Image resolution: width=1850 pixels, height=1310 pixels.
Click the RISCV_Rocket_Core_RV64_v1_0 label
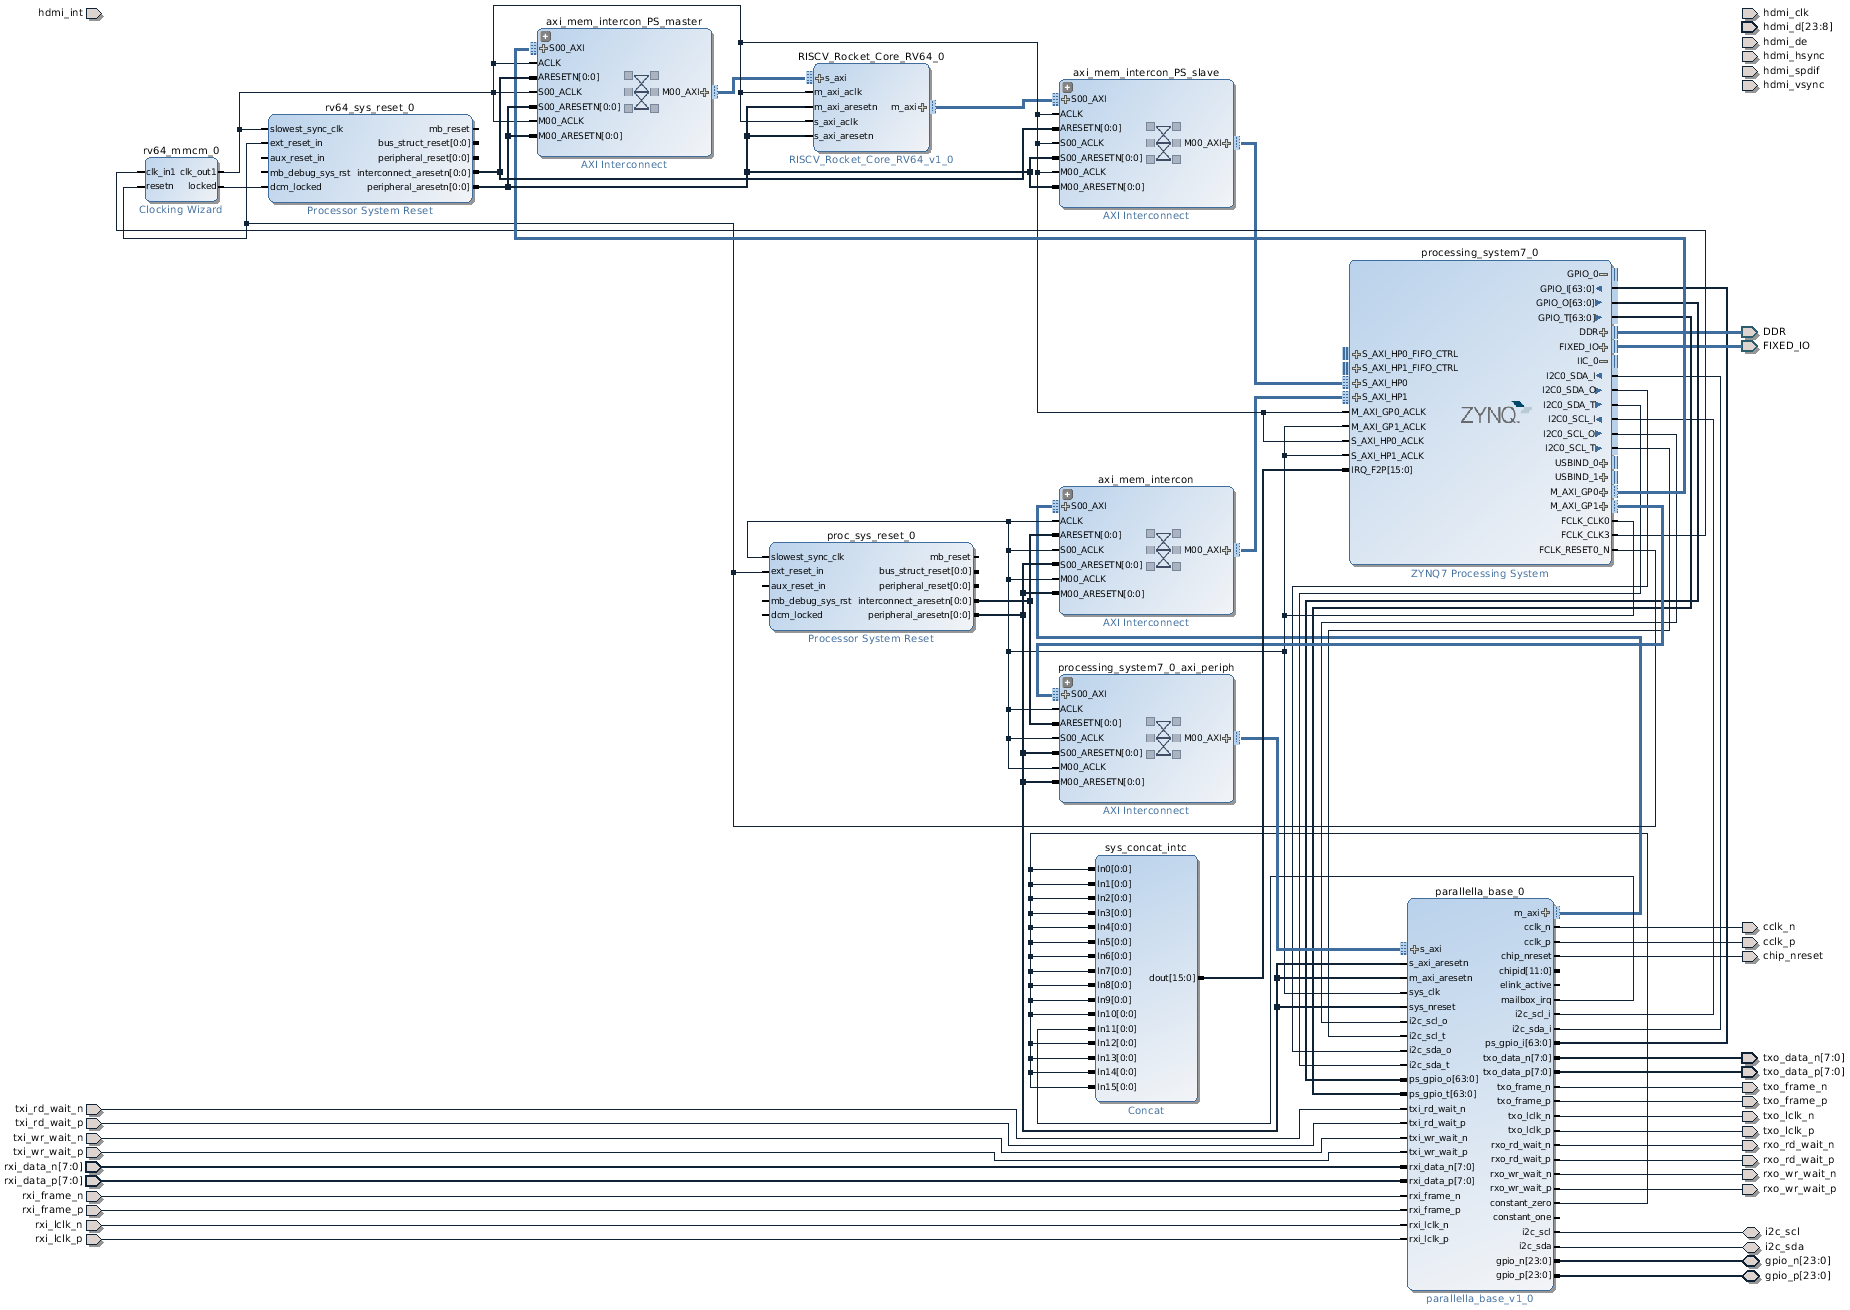tap(871, 160)
